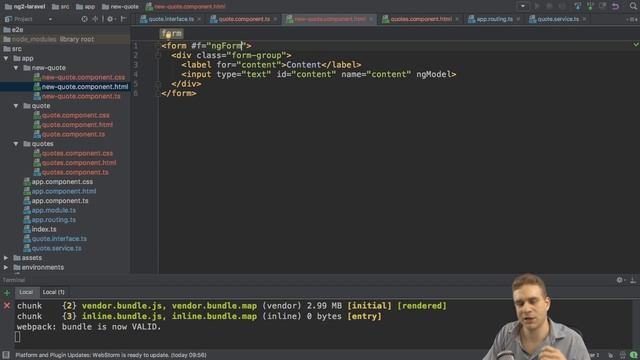Click the src folder icon in tree
This screenshot has width=640, height=360.
[x=7, y=49]
